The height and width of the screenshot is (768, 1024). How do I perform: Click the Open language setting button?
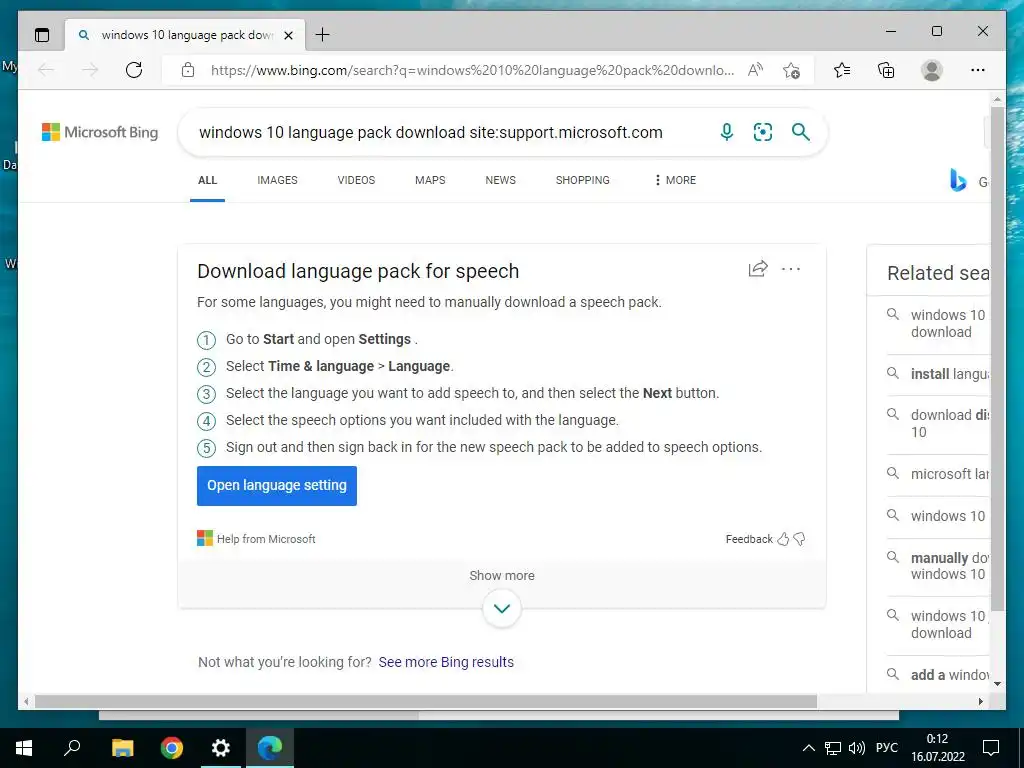click(x=277, y=485)
